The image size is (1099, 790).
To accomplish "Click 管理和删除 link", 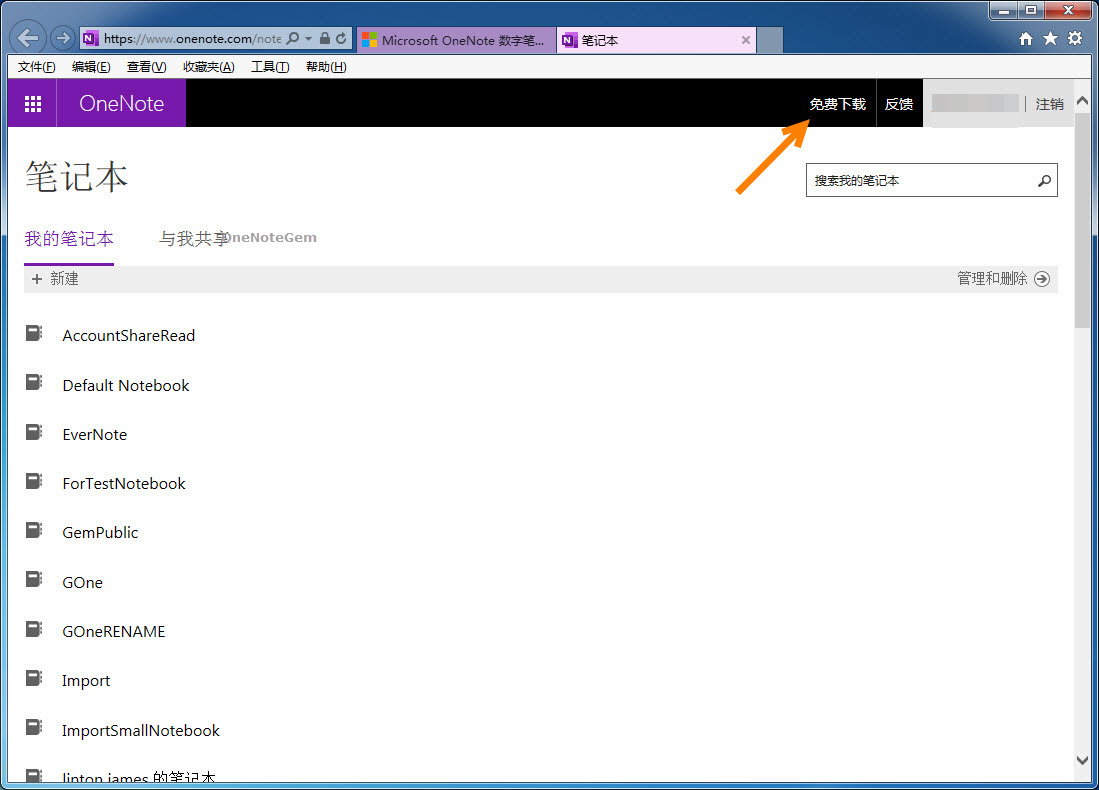I will pos(992,279).
